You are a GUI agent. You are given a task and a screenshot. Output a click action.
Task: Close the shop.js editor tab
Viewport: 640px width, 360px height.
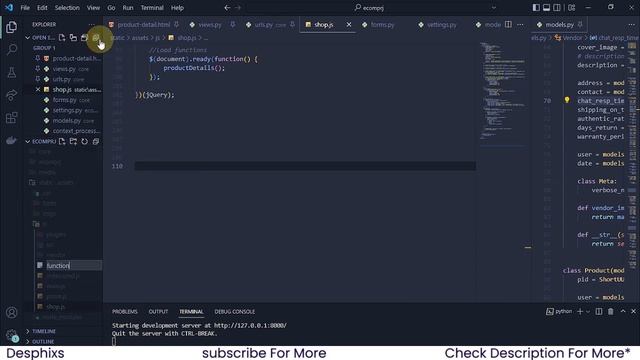349,24
